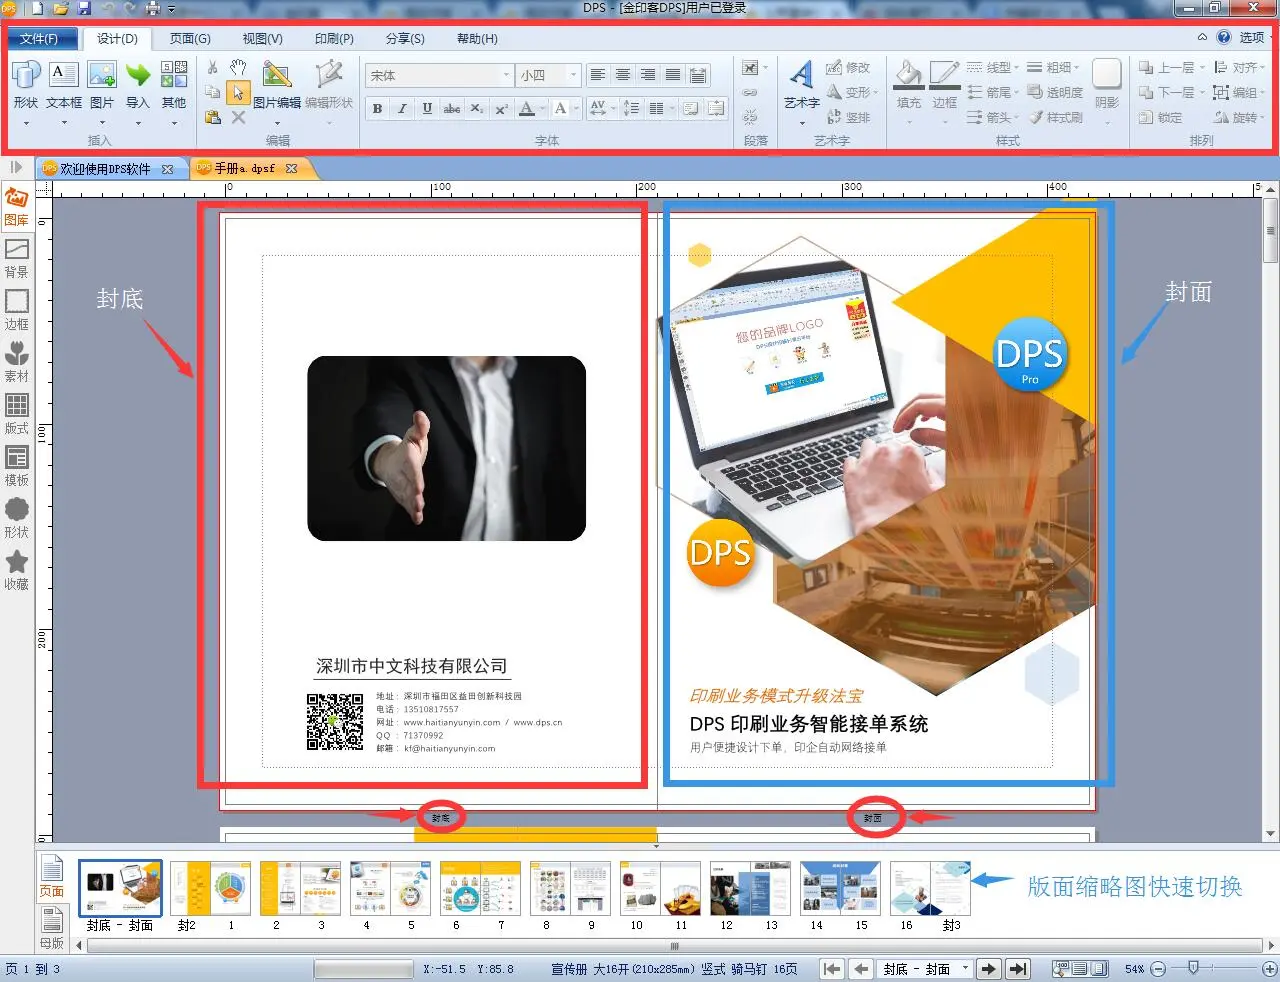This screenshot has height=982, width=1280.
Task: Open the 收藏 favorites star icon
Action: point(17,569)
